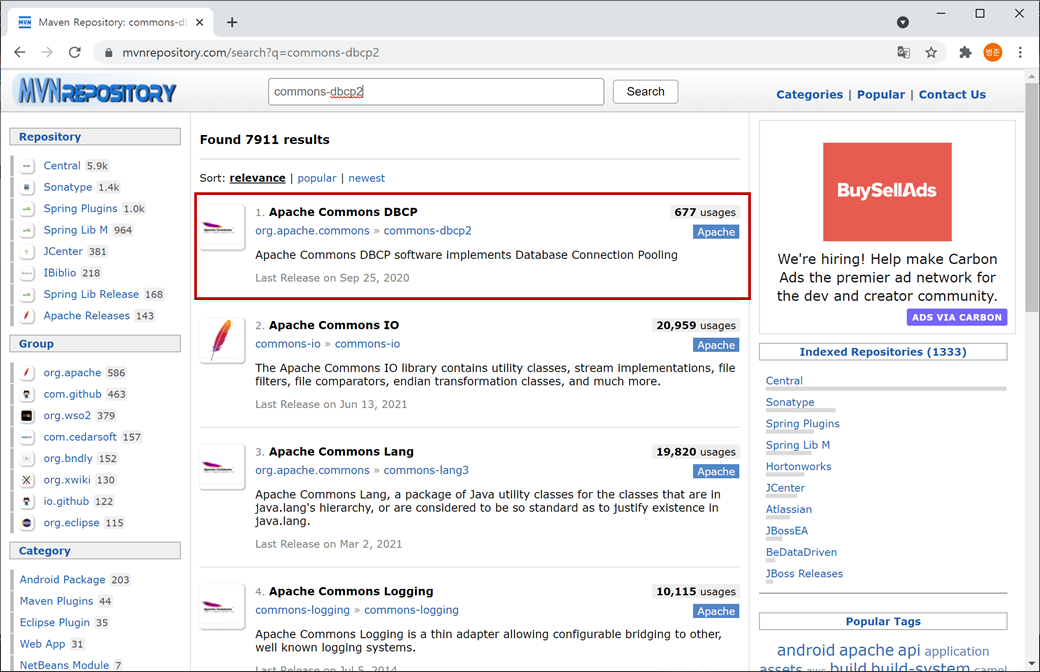Click the Apache Releases feather icon
1040x672 pixels.
click(27, 316)
